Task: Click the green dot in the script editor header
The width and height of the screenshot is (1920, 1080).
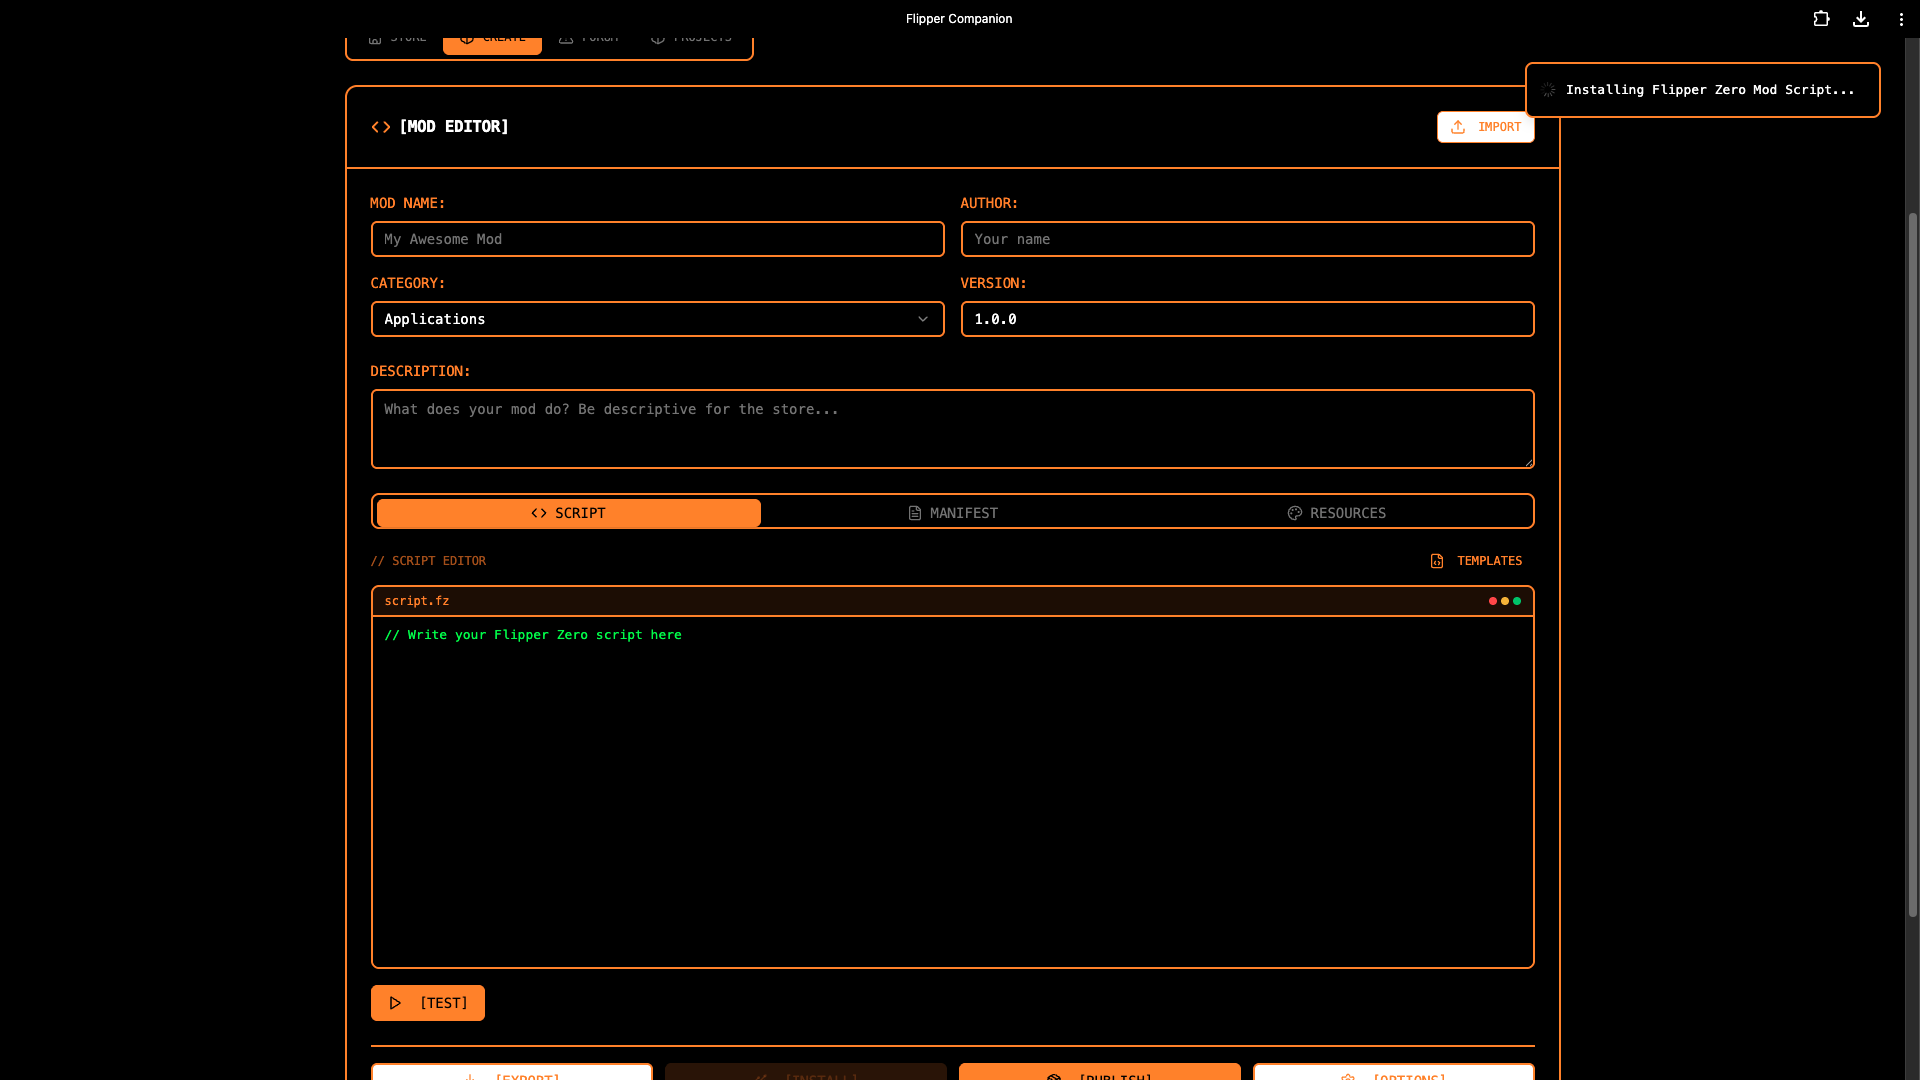Action: point(1517,601)
